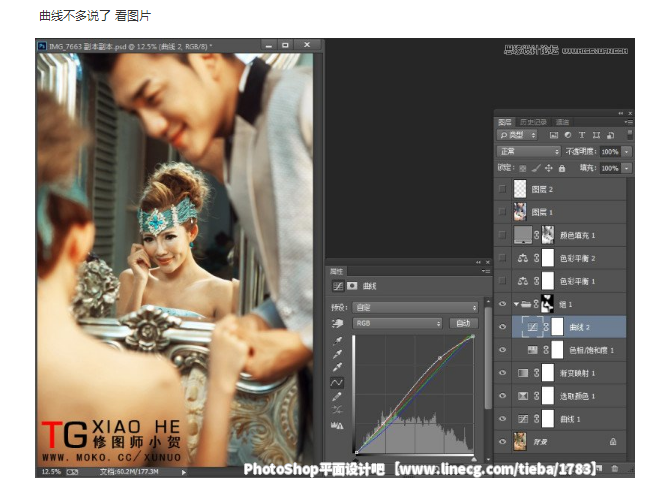Select the black point eyedropper in Curves

pyautogui.click(x=338, y=341)
